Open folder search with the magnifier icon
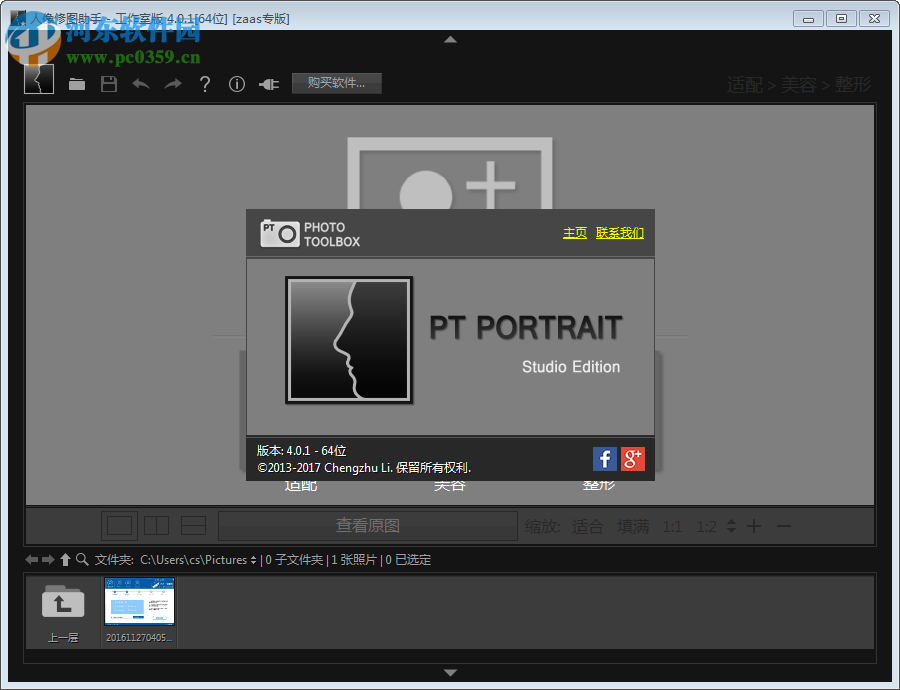The height and width of the screenshot is (690, 900). (x=84, y=559)
